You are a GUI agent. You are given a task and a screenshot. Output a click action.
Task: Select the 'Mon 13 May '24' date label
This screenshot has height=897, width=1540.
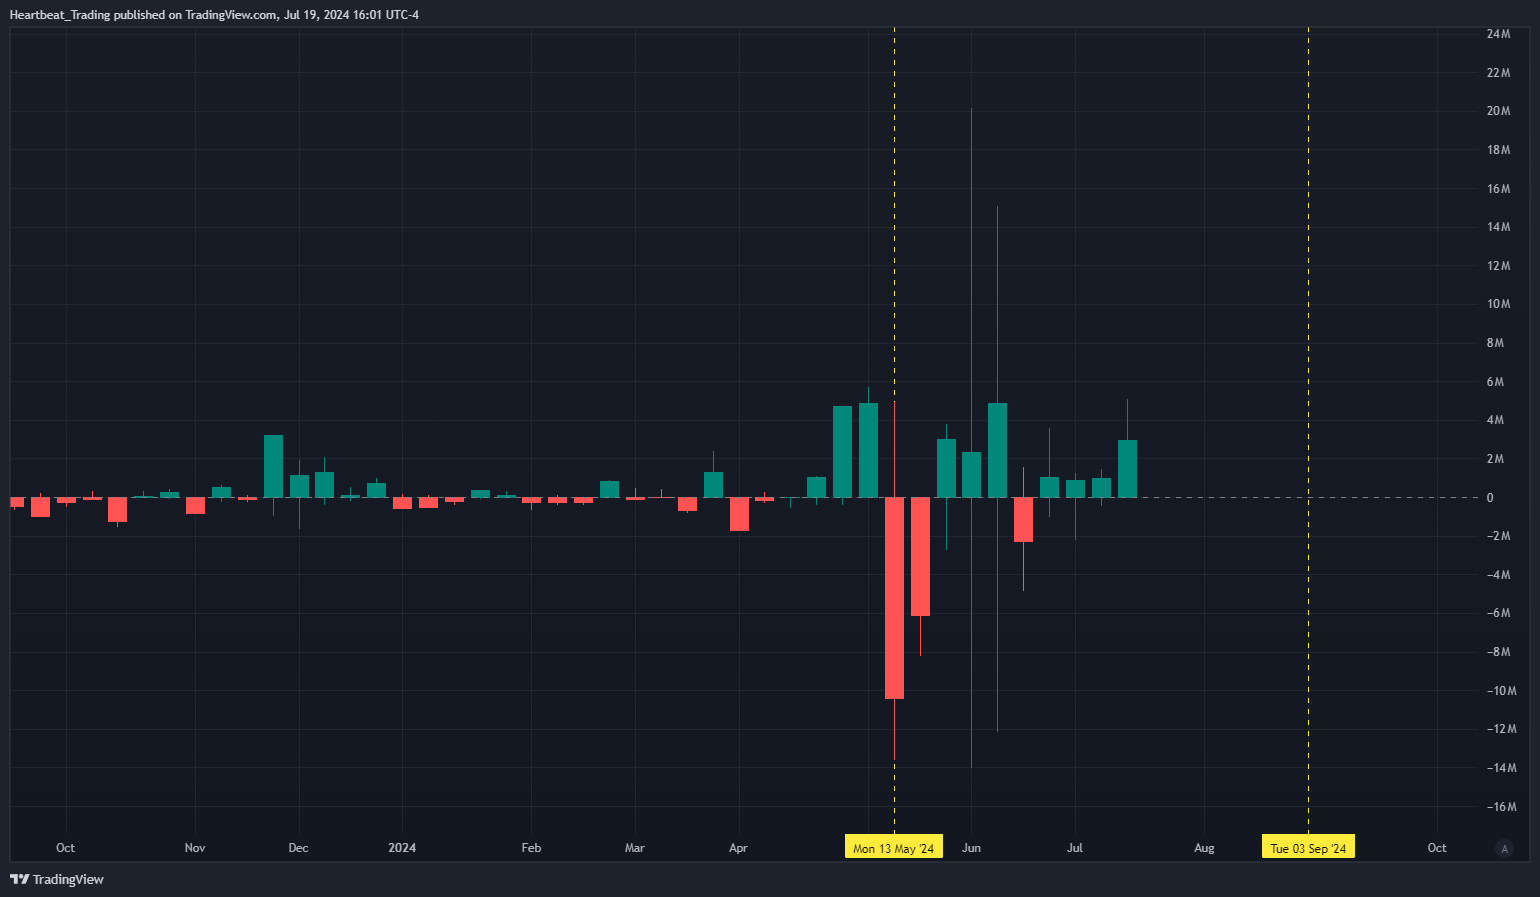pos(893,848)
